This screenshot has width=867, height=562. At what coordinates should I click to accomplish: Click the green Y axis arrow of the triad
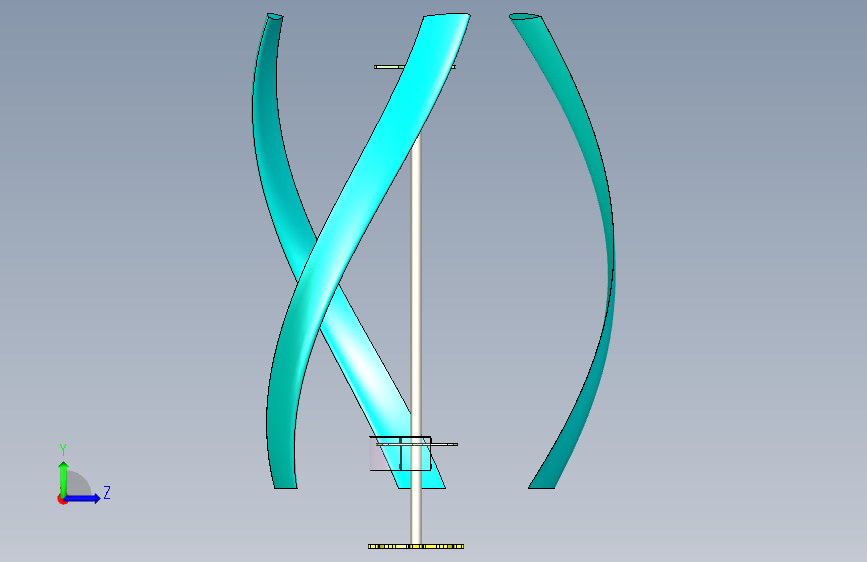[64, 478]
